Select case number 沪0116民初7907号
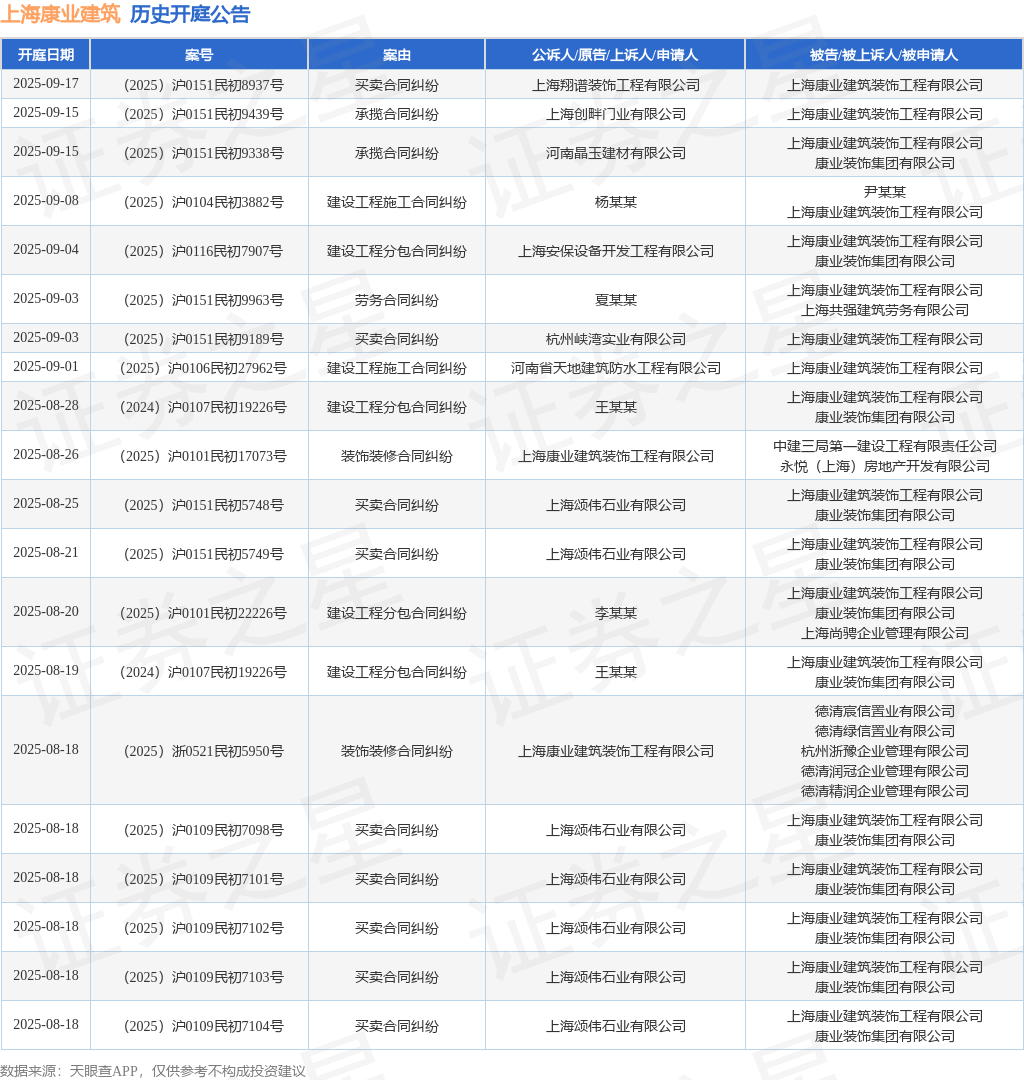 [x=204, y=251]
